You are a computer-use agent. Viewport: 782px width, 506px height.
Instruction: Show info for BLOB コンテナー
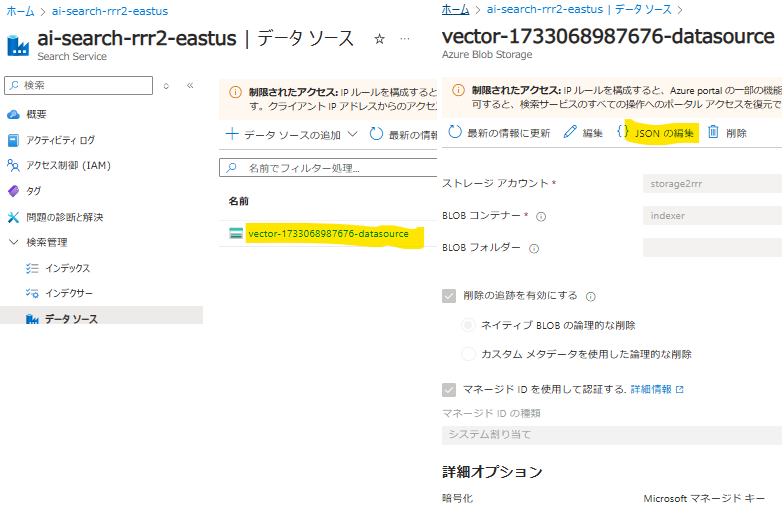(541, 216)
